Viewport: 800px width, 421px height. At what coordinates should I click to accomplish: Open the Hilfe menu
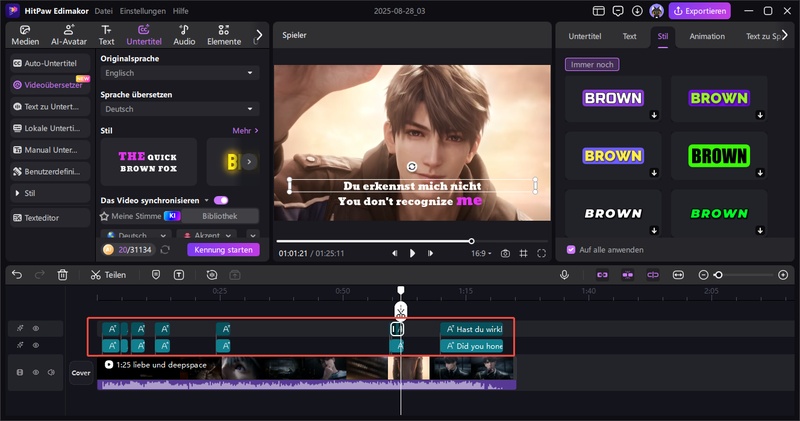pos(181,11)
